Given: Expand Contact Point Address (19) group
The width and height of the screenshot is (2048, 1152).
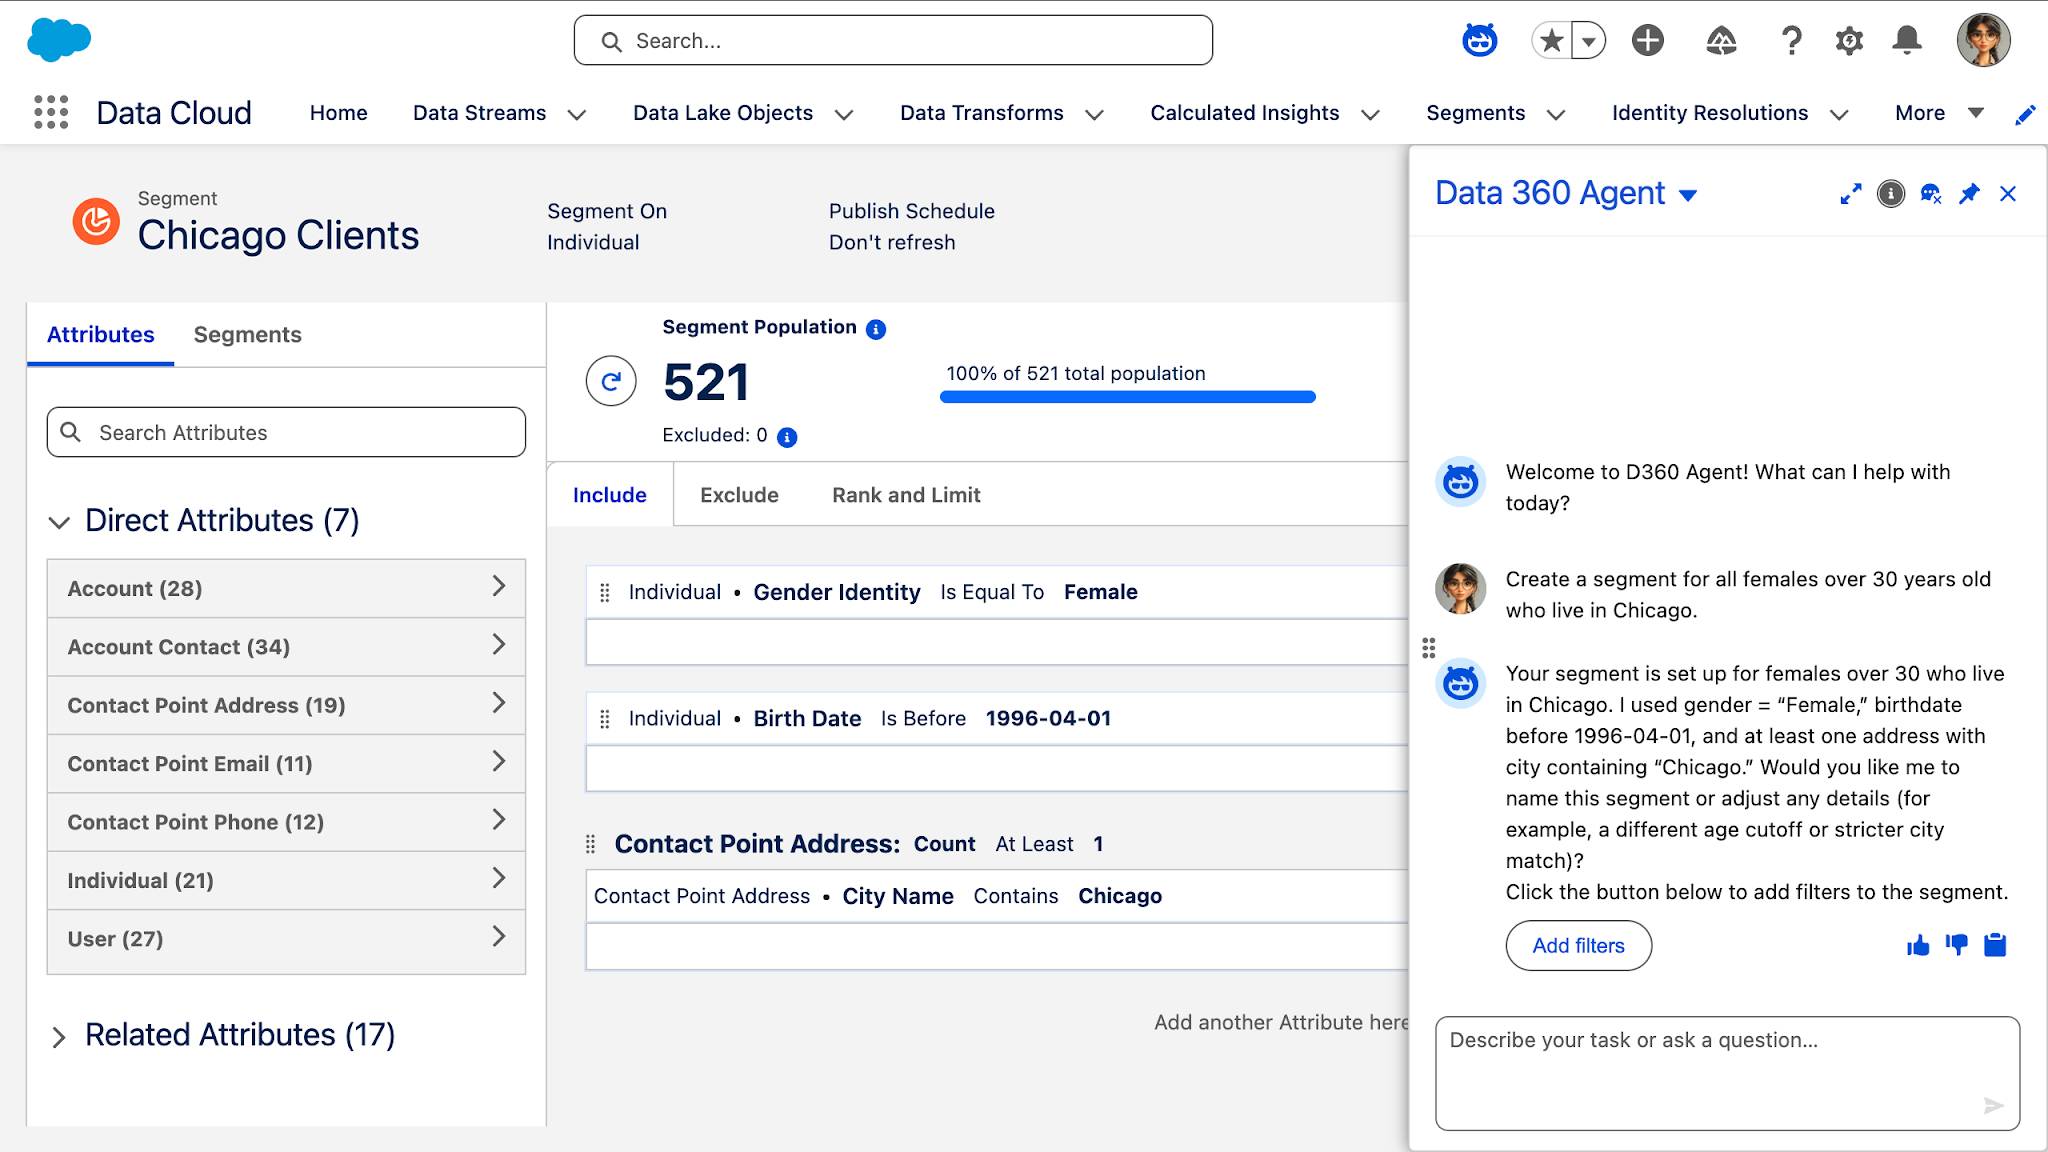Looking at the screenshot, I should [286, 705].
